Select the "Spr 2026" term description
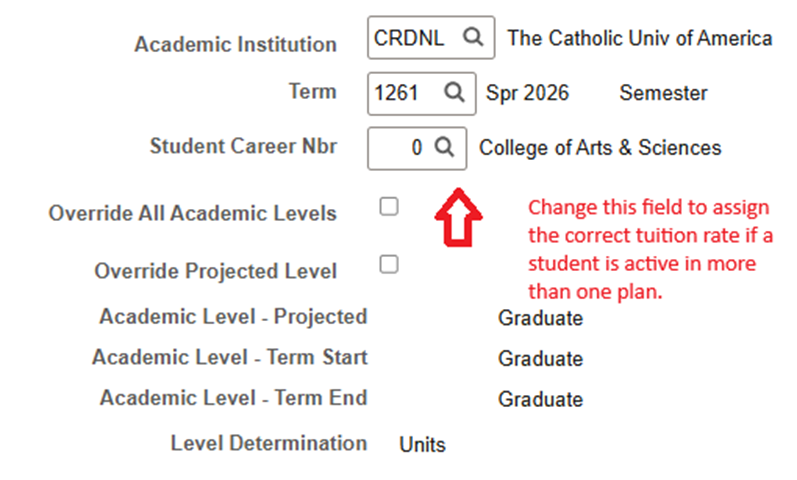Image resolution: width=797 pixels, height=480 pixels. click(x=527, y=93)
